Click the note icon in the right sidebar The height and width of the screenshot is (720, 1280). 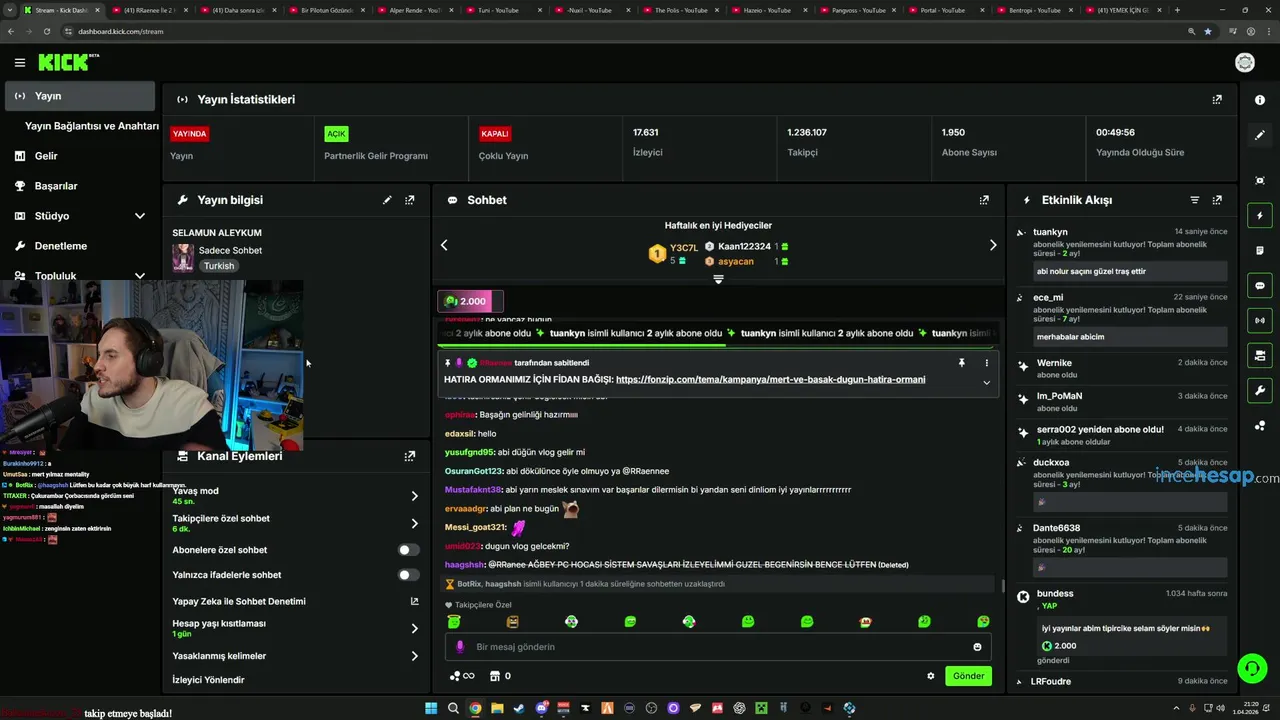(1260, 250)
